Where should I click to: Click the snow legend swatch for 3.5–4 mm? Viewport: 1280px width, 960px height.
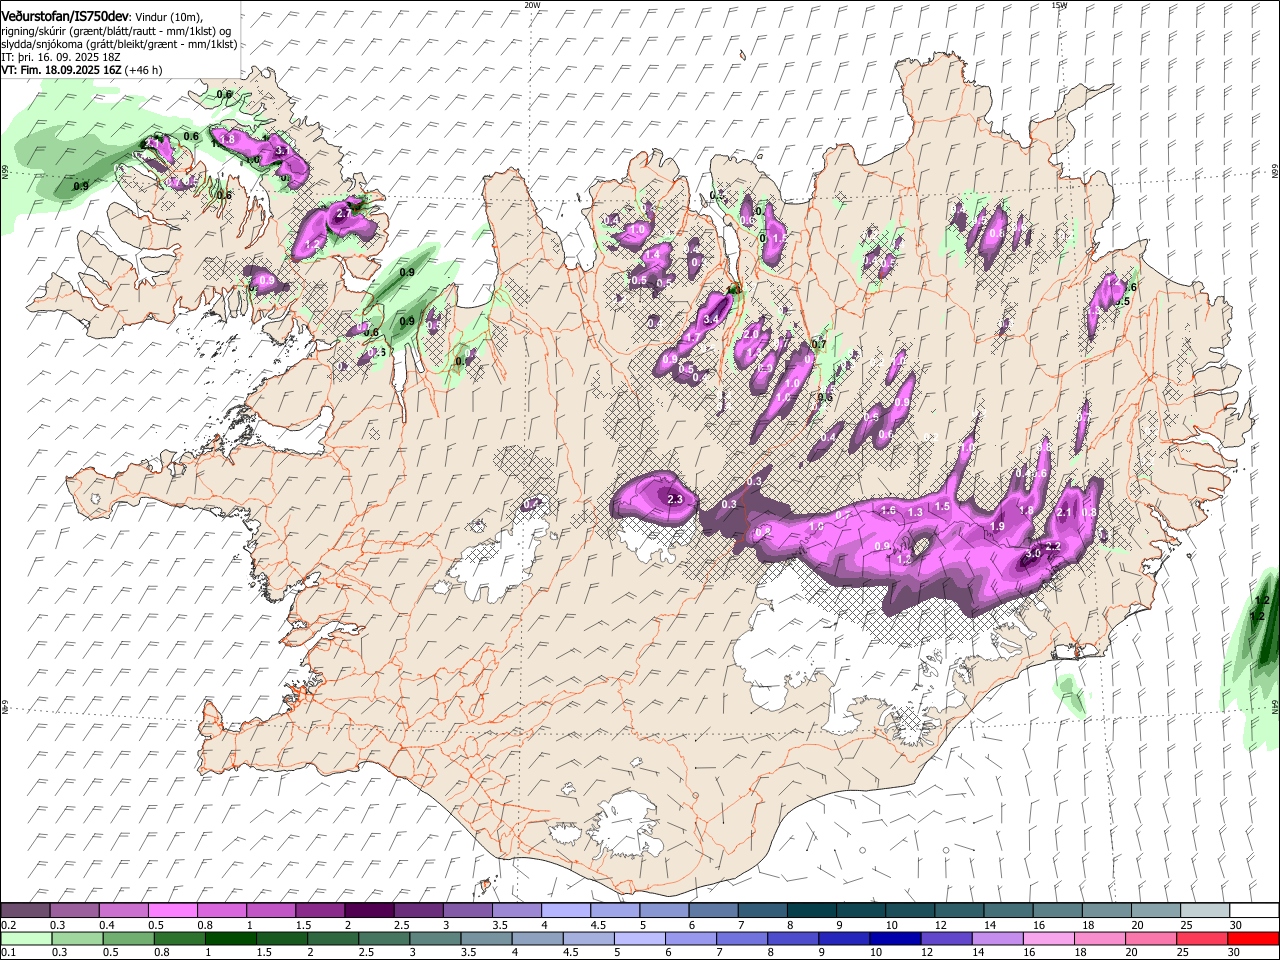tap(516, 911)
